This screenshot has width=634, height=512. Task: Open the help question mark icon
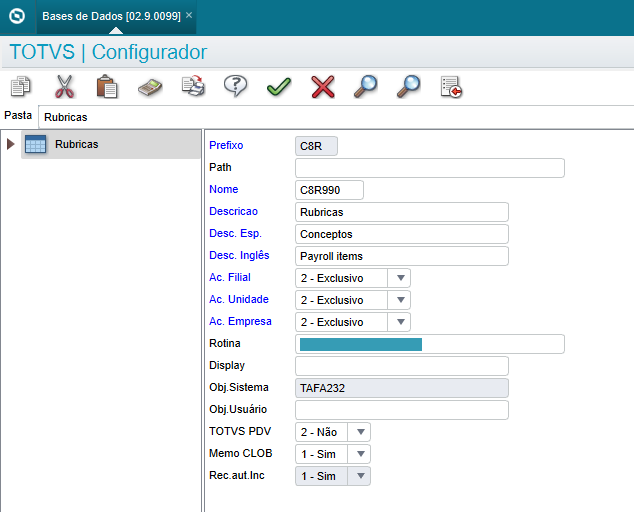click(x=236, y=86)
